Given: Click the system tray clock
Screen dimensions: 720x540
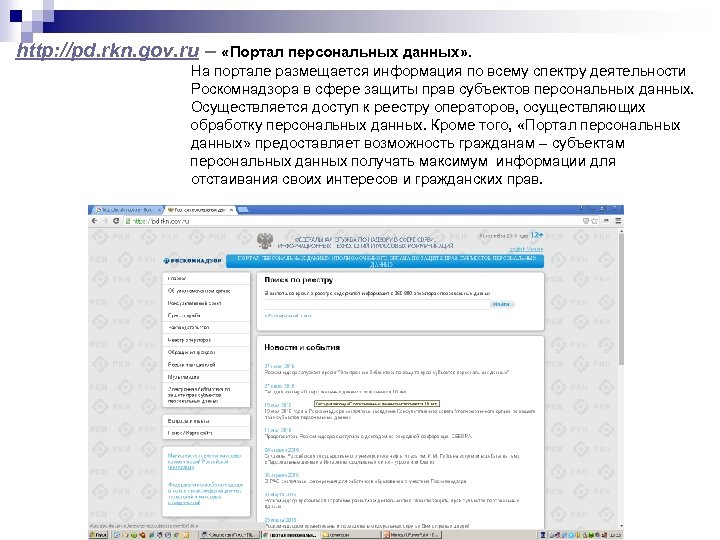Looking at the screenshot, I should [616, 535].
